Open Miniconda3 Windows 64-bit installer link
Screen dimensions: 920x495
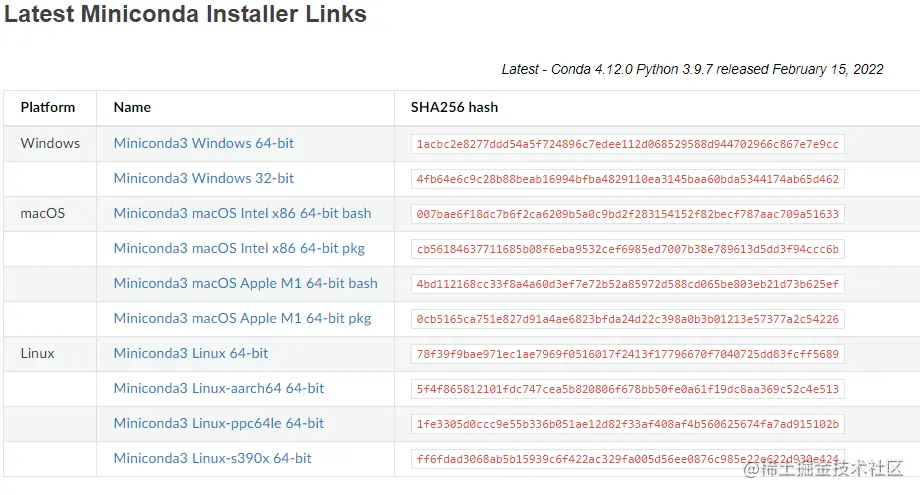204,143
